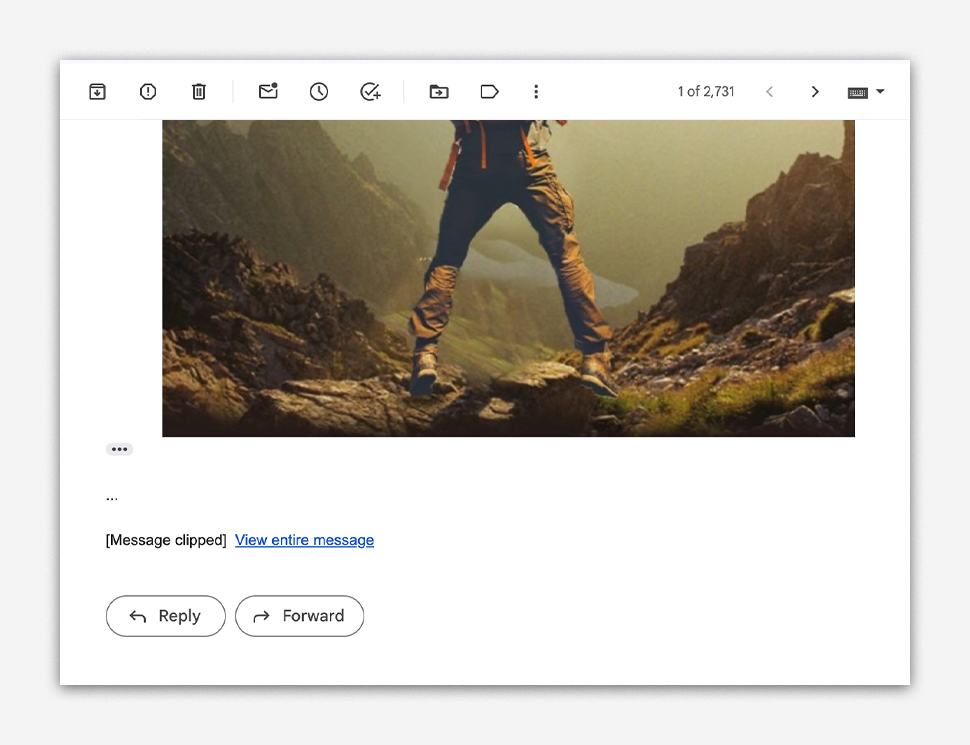This screenshot has height=745, width=970.
Task: Mark the message as unread
Action: coord(268,92)
